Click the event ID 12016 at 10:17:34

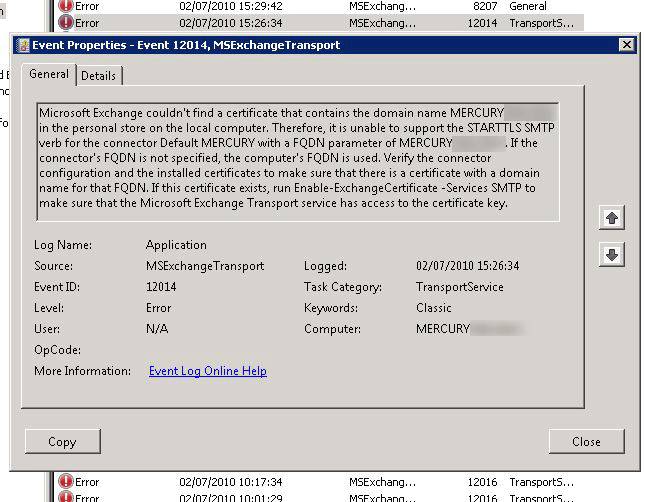[x=482, y=482]
